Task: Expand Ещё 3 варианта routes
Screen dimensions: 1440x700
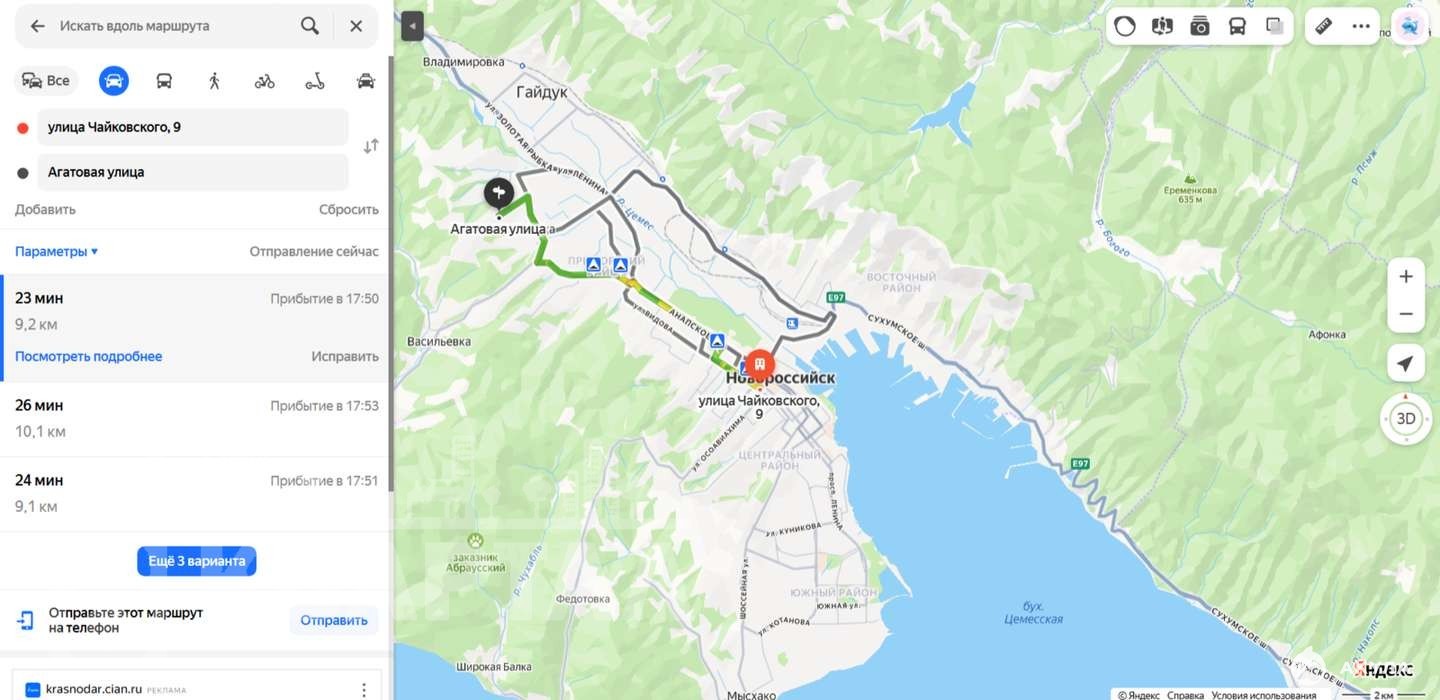Action: 197,561
